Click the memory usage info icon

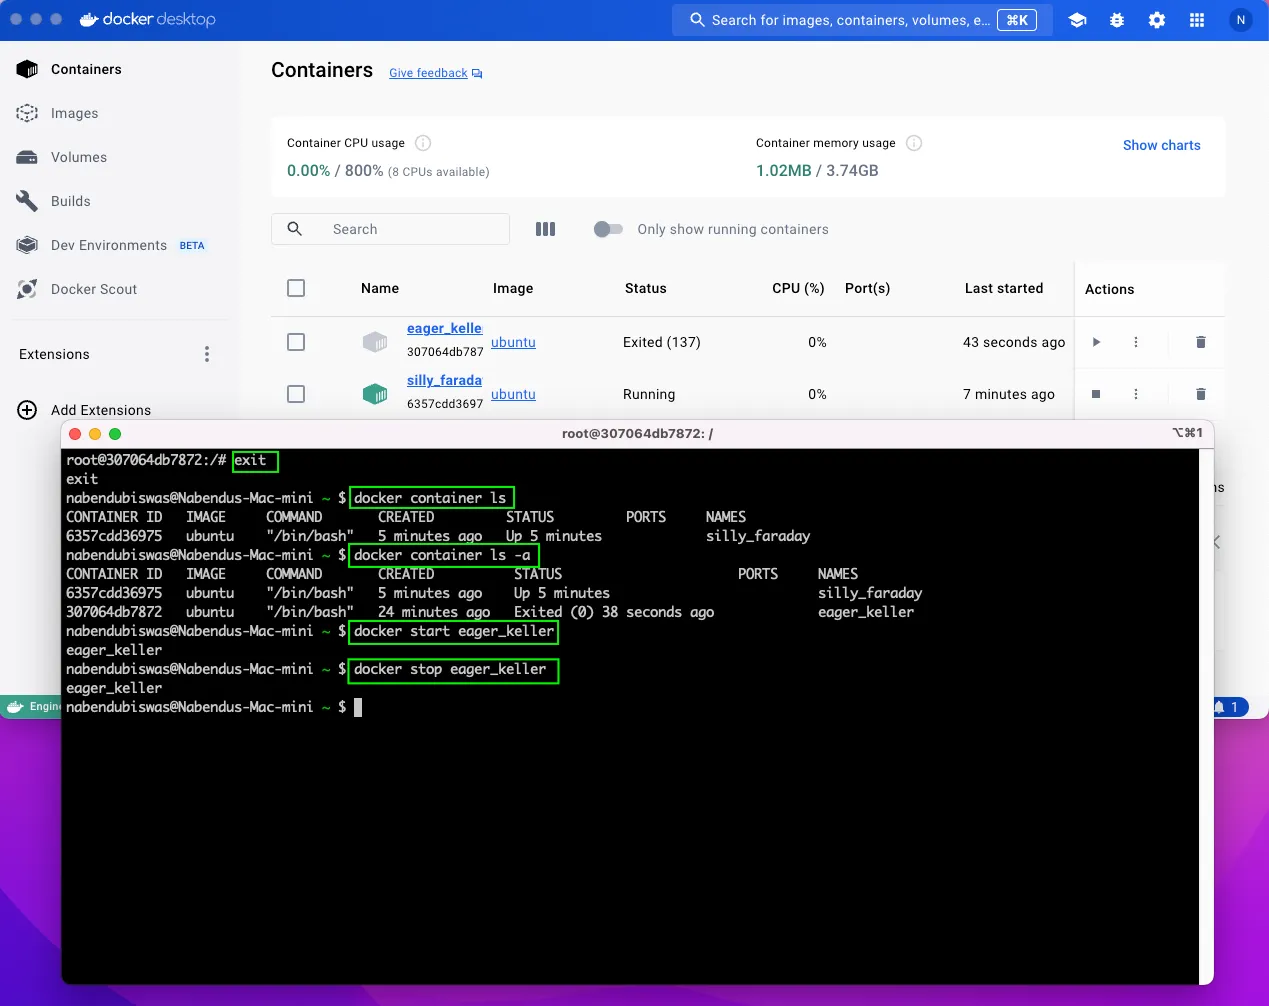click(914, 143)
